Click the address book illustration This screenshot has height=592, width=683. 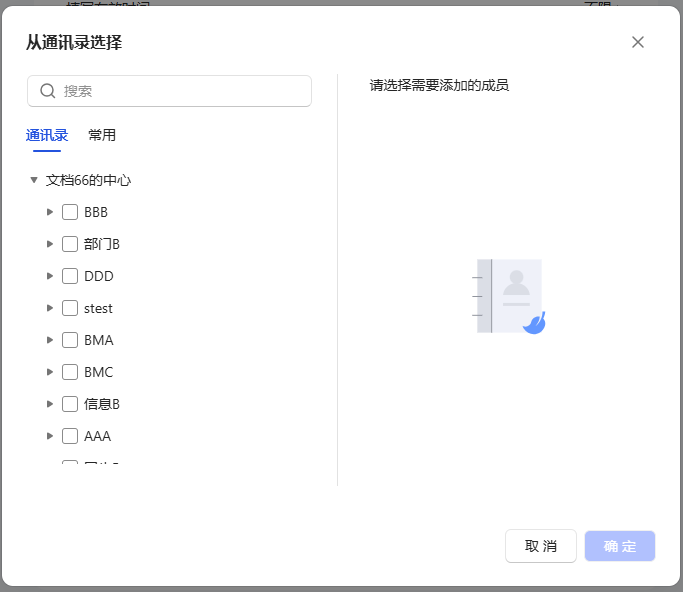(510, 297)
